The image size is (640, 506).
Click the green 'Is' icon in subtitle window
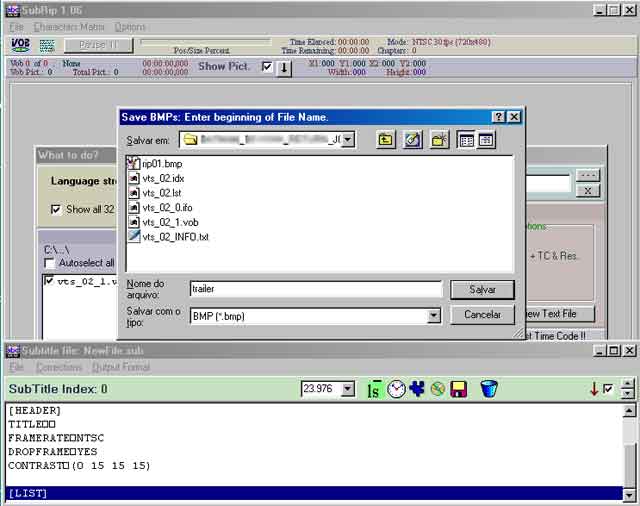[374, 389]
